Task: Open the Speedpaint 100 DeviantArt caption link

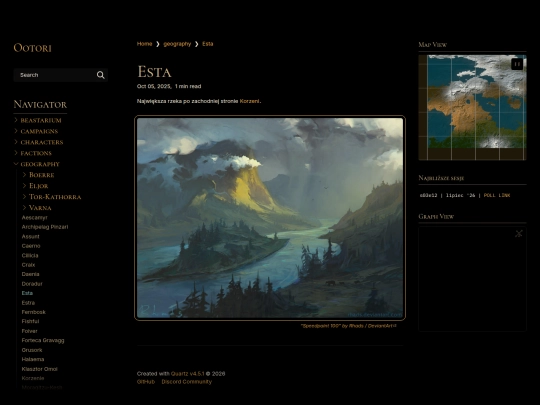Action: (x=349, y=326)
